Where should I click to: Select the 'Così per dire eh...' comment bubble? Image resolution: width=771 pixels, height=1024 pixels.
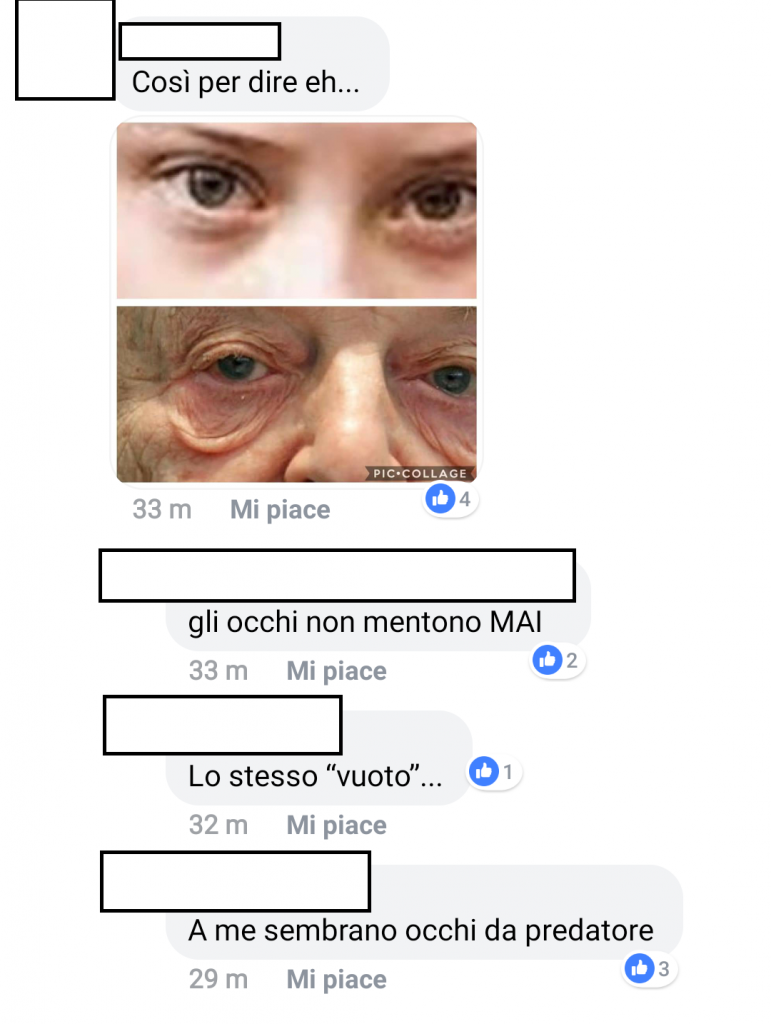click(252, 64)
